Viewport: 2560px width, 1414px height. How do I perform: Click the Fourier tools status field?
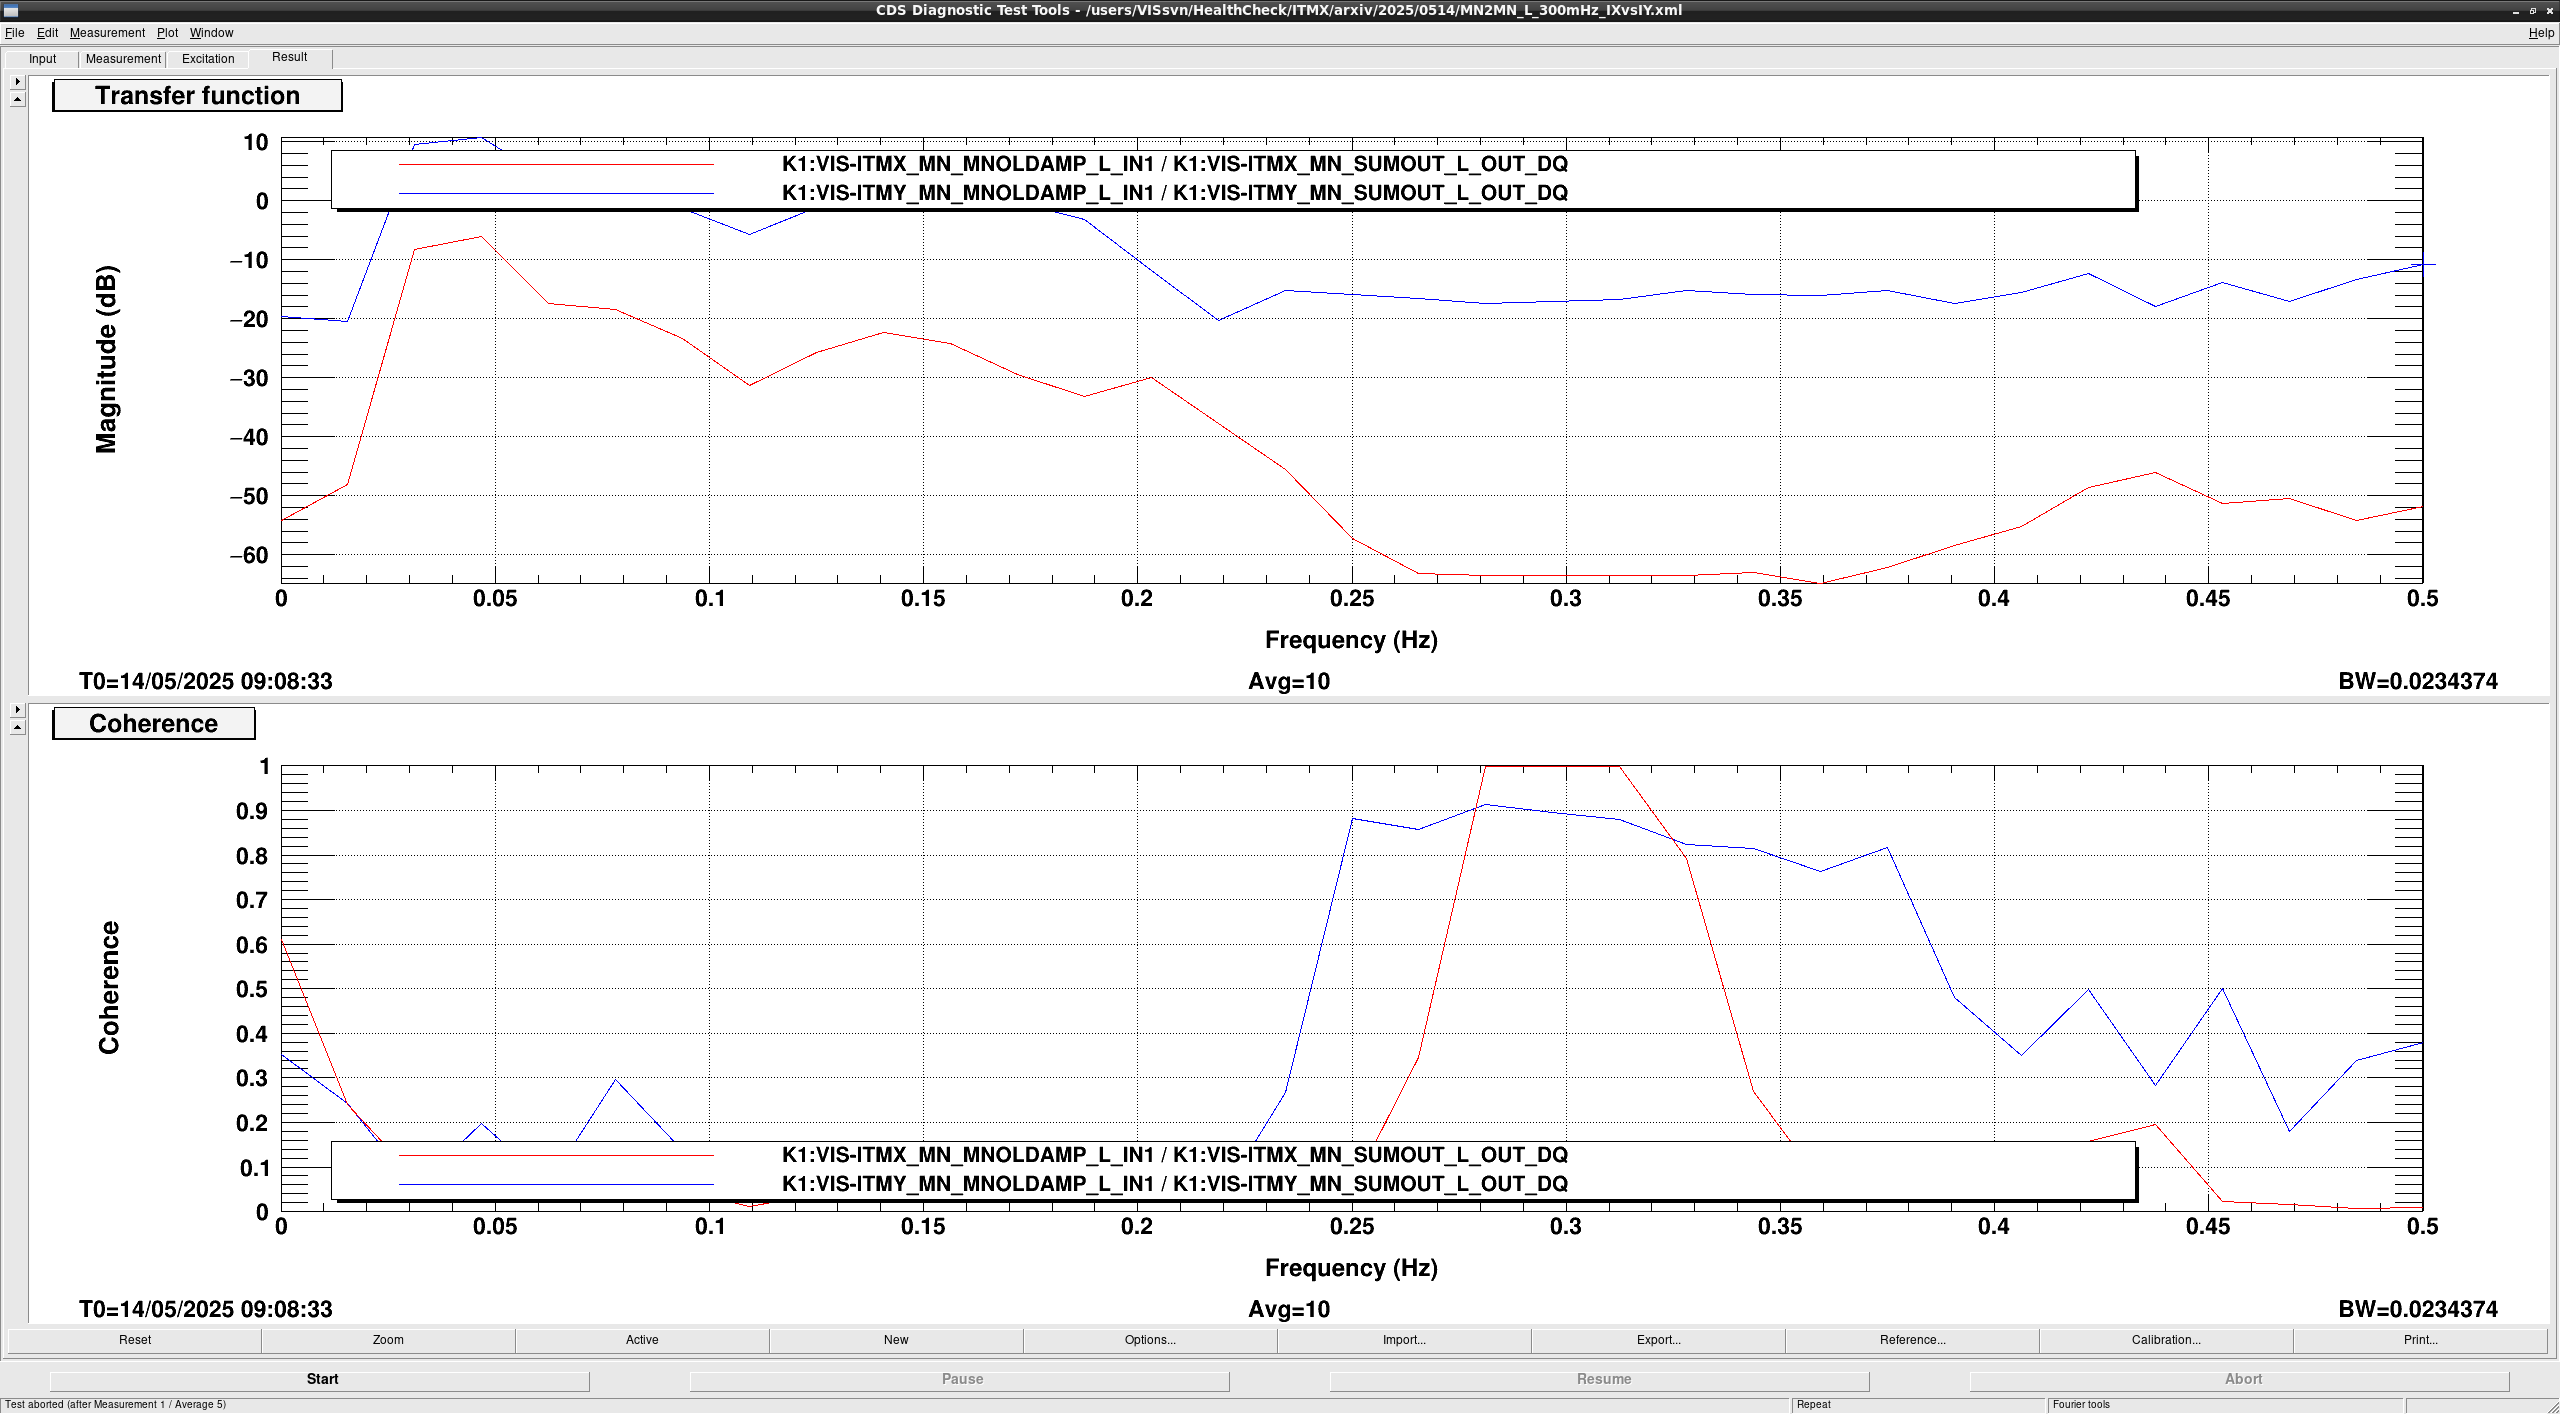point(2224,1405)
